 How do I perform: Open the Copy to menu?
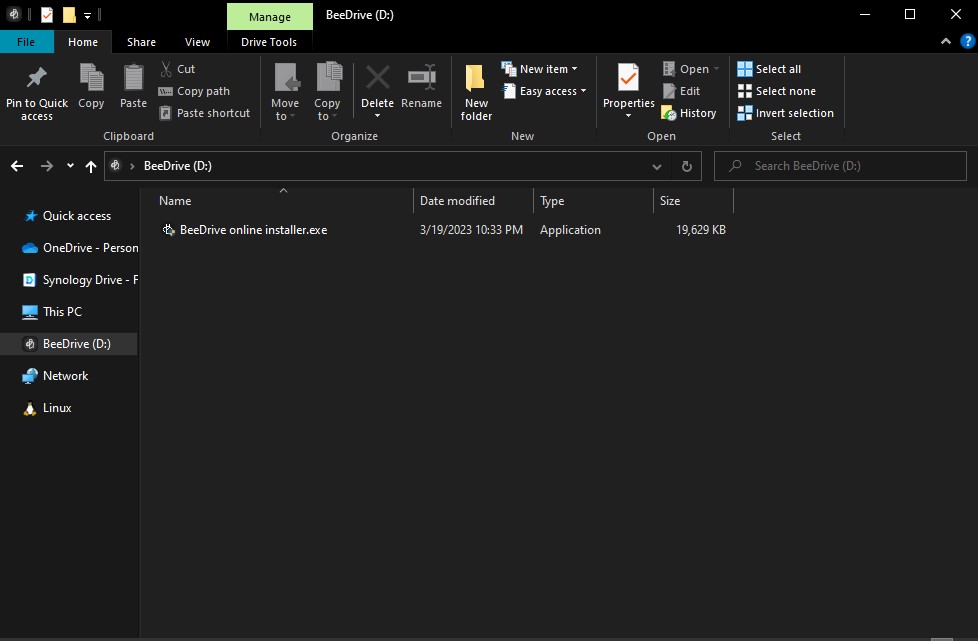[327, 92]
